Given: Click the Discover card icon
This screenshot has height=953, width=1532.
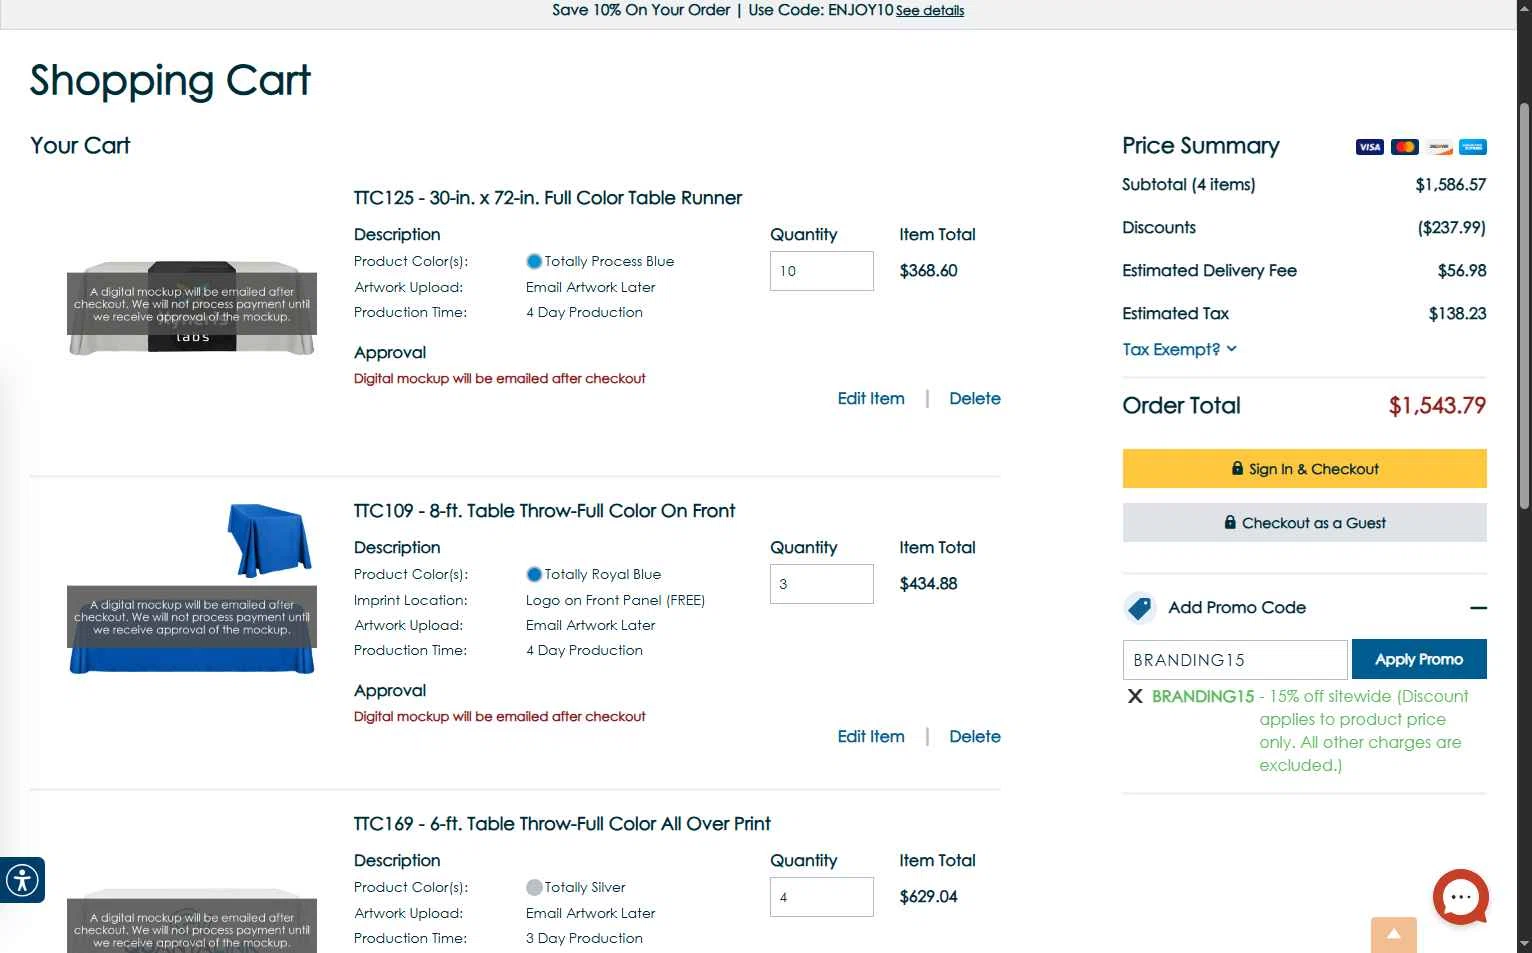Looking at the screenshot, I should click(x=1439, y=147).
